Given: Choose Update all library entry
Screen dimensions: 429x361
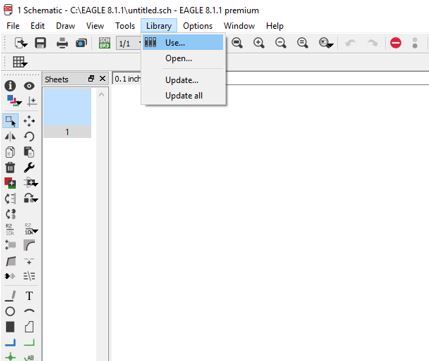Looking at the screenshot, I should (x=184, y=96).
